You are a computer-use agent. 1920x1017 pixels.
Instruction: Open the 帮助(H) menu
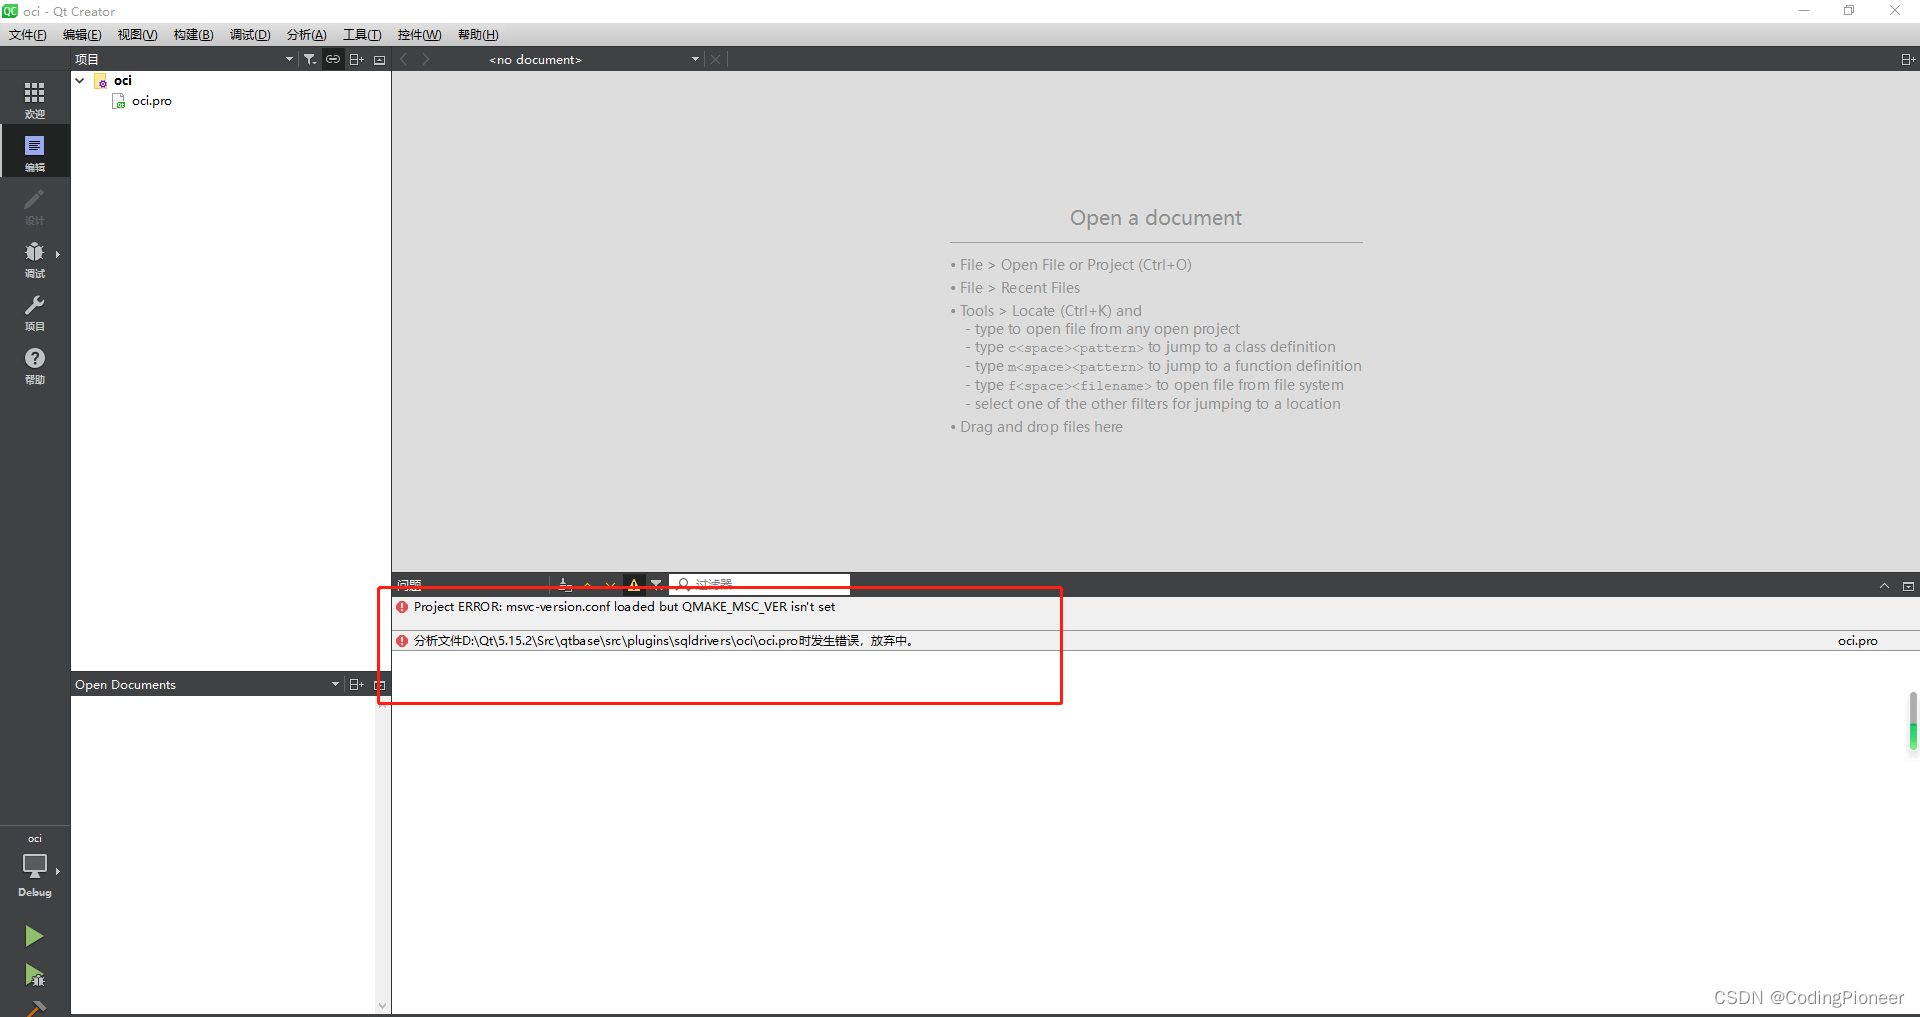[x=478, y=35]
